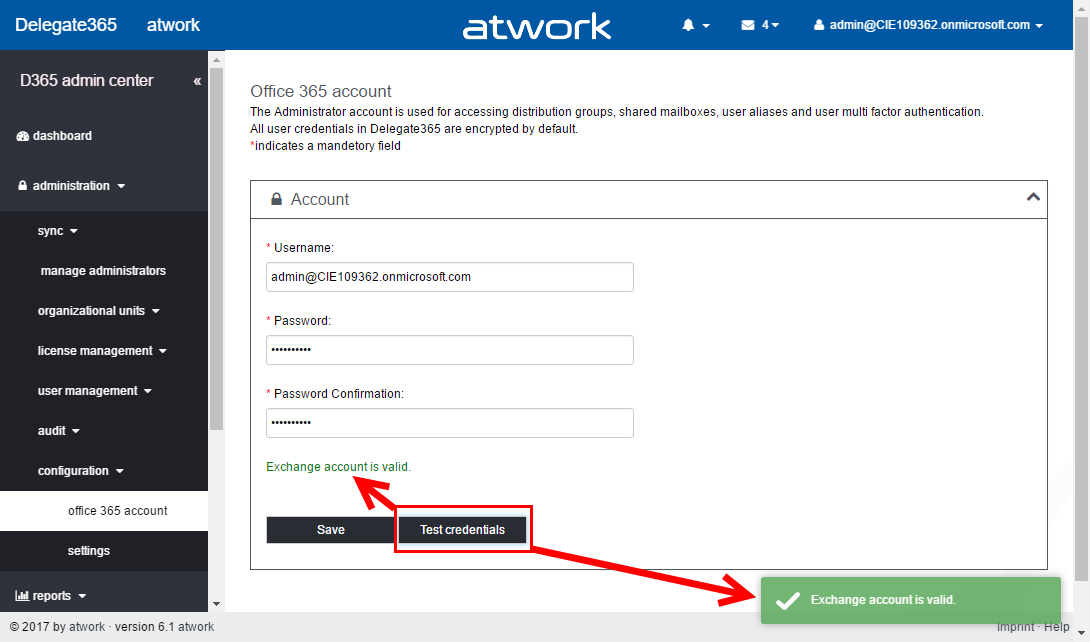This screenshot has height=642, width=1090.
Task: Click the atwork center logo
Action: (537, 26)
